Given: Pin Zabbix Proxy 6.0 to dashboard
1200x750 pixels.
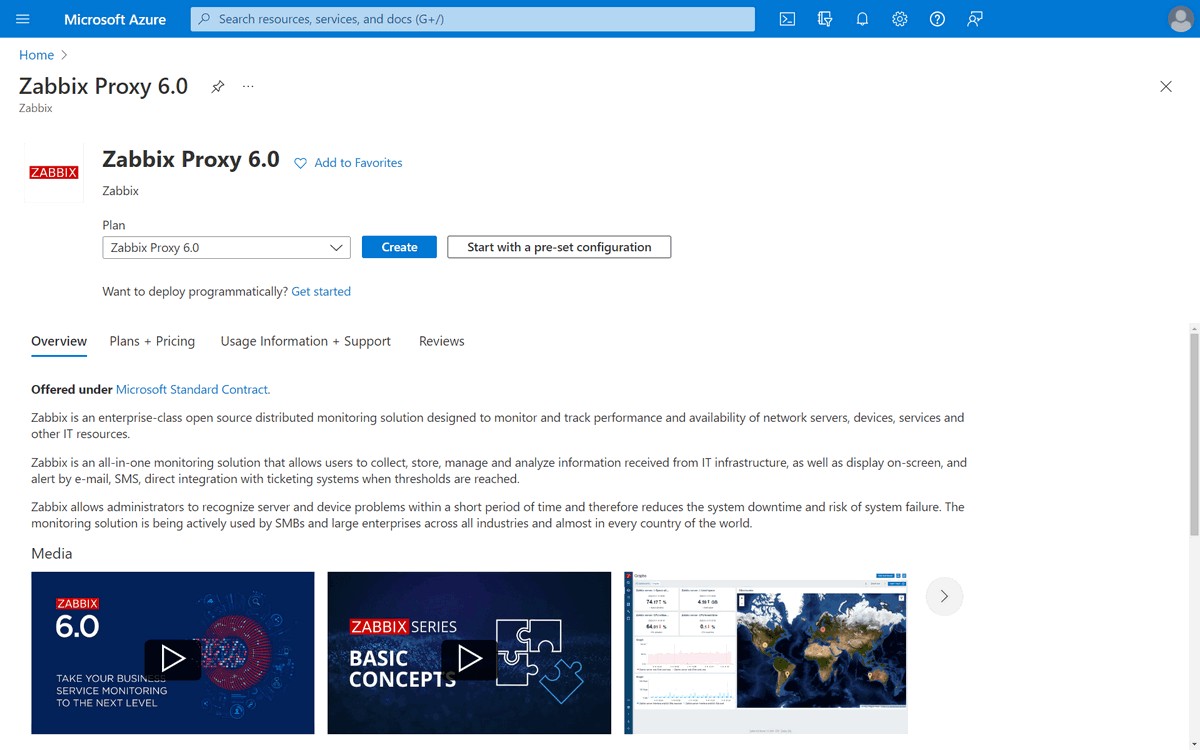Looking at the screenshot, I should click(x=217, y=86).
